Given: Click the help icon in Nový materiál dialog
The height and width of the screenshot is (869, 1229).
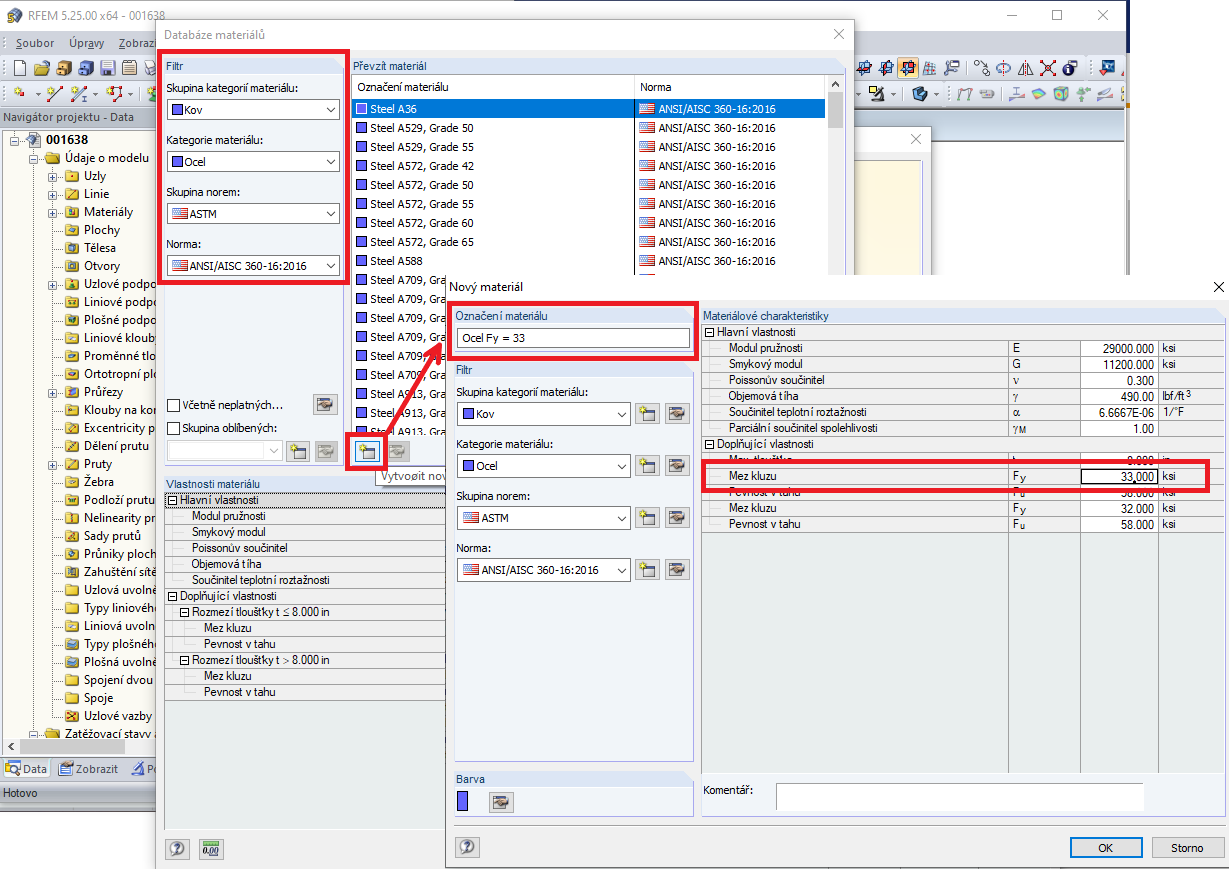Looking at the screenshot, I should [467, 847].
